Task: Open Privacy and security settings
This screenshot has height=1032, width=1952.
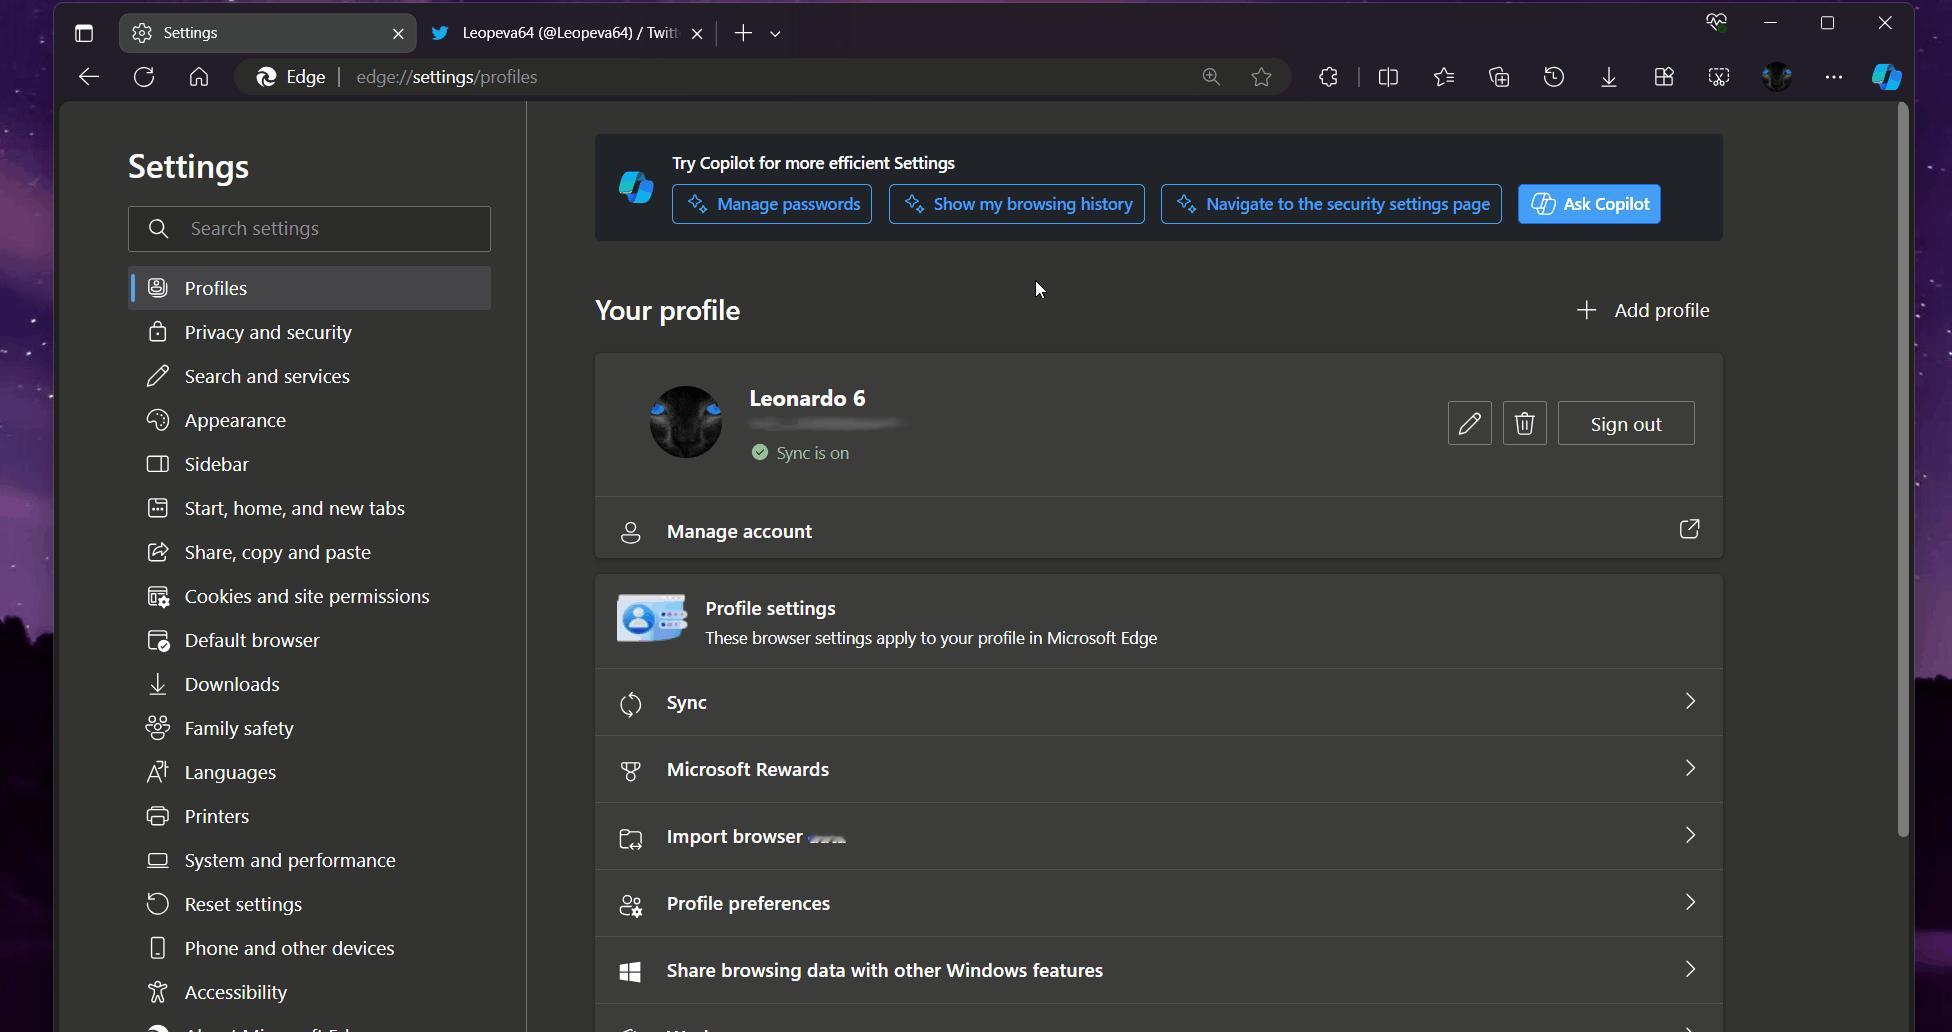Action: click(x=309, y=332)
